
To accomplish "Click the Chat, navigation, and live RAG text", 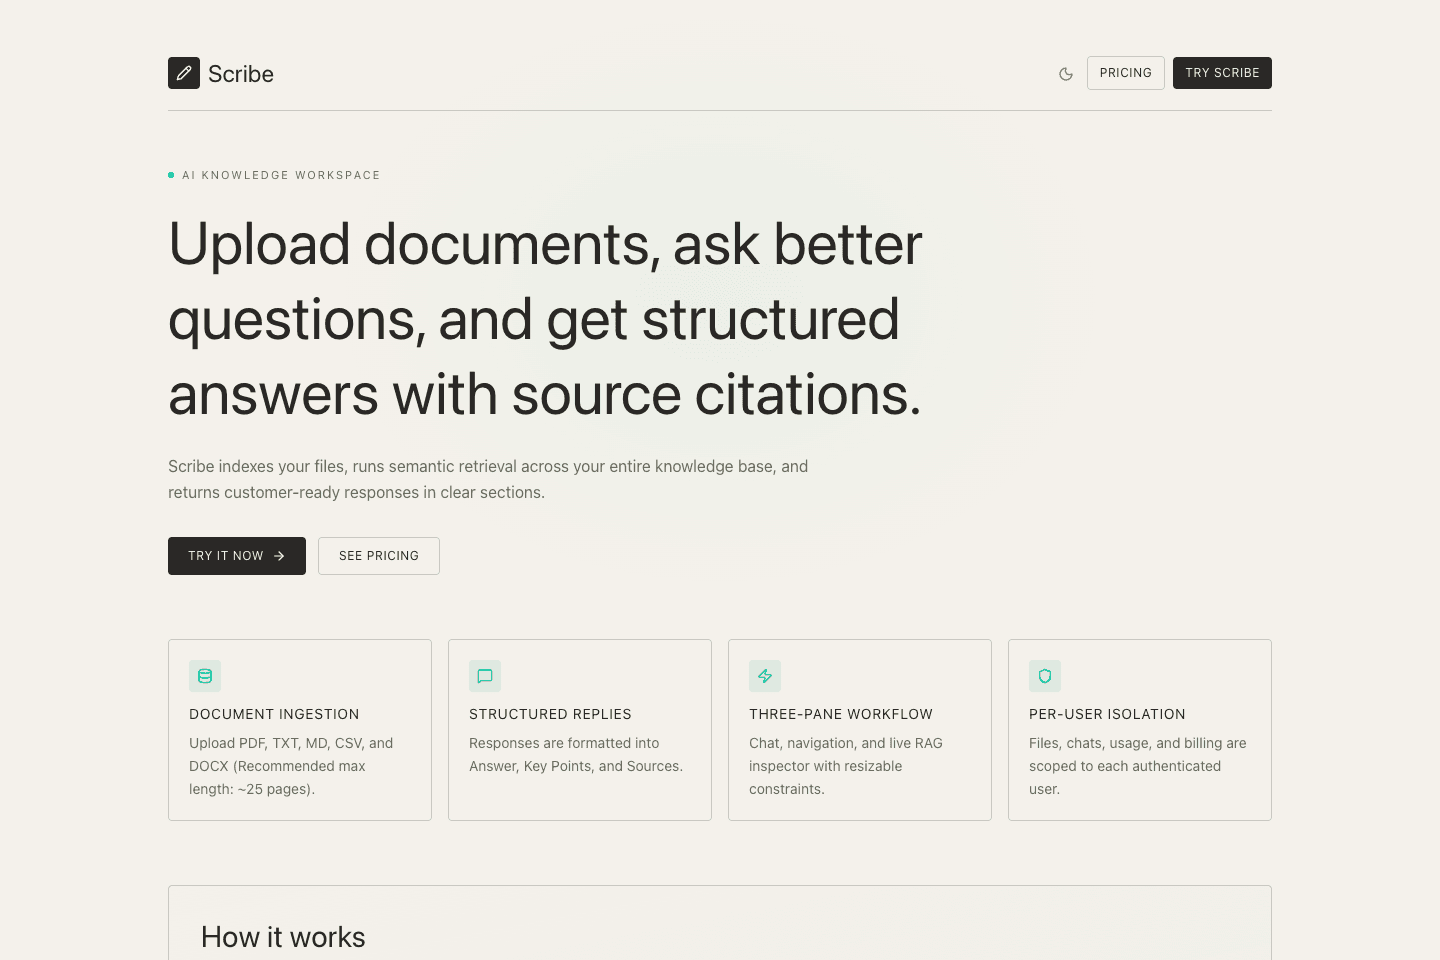I will [x=846, y=766].
